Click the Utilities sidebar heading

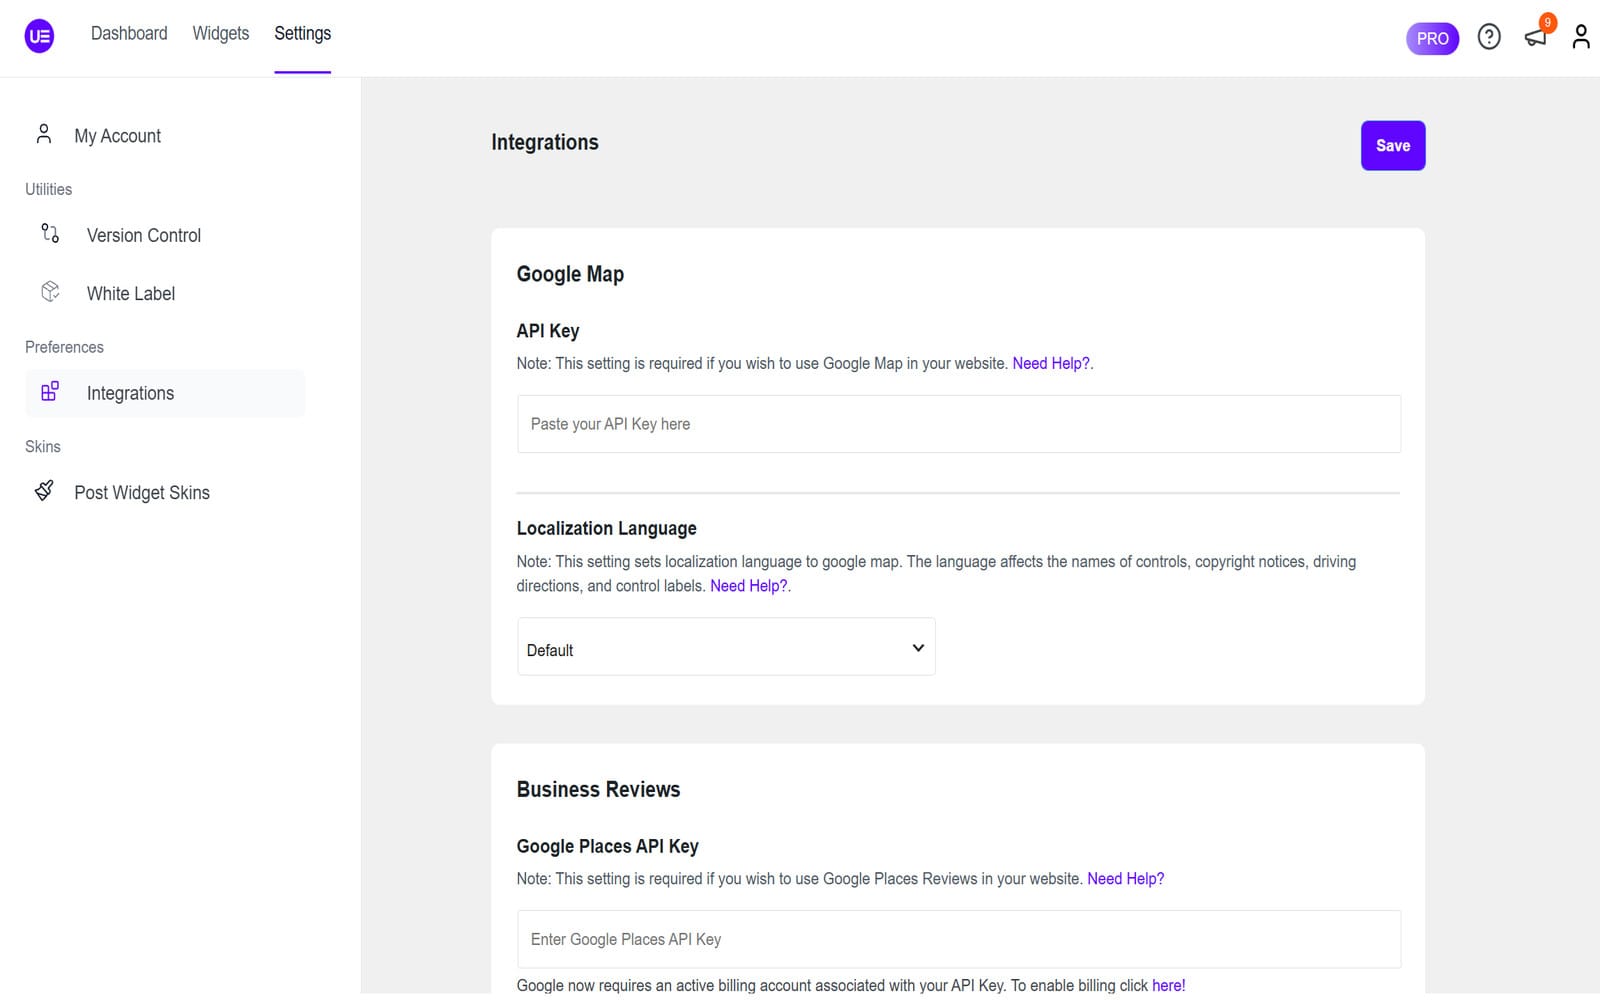(49, 189)
